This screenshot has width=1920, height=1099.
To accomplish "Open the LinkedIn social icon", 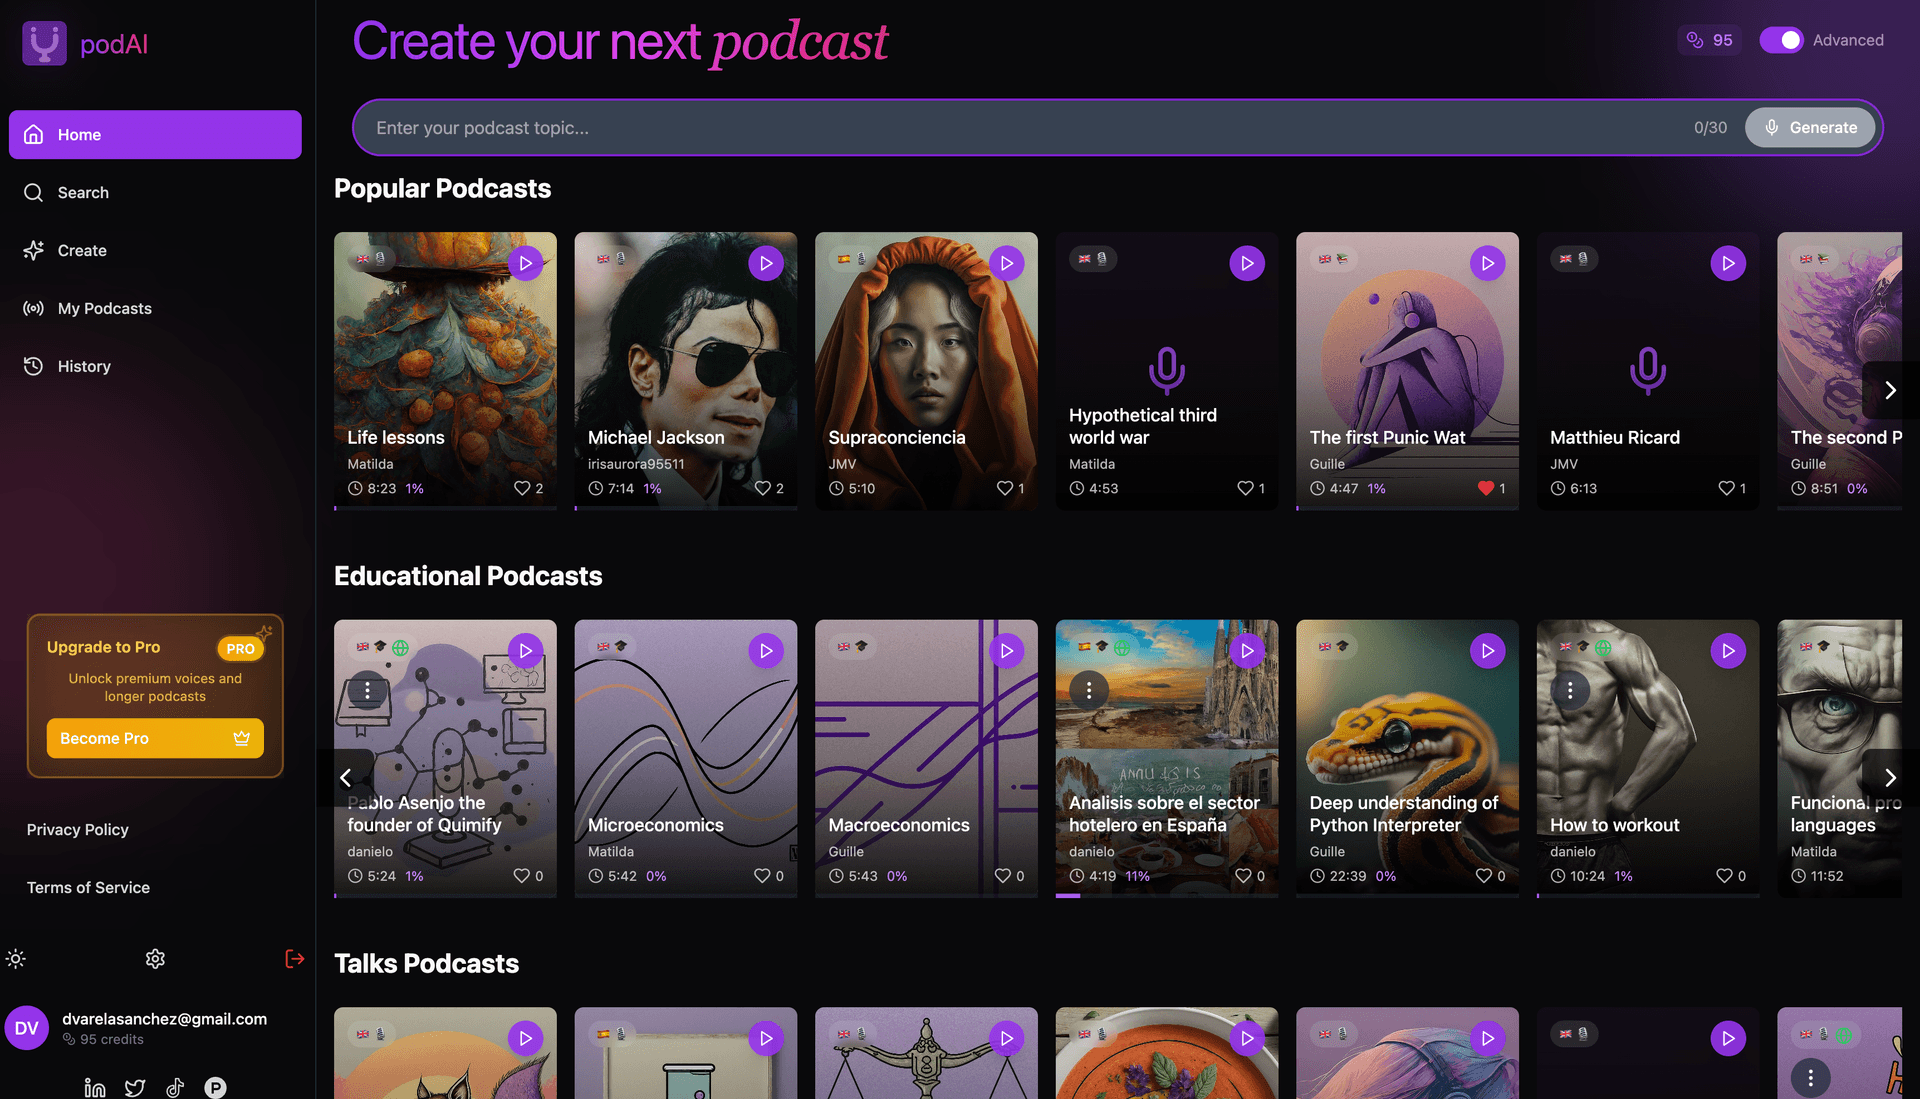I will [x=95, y=1087].
